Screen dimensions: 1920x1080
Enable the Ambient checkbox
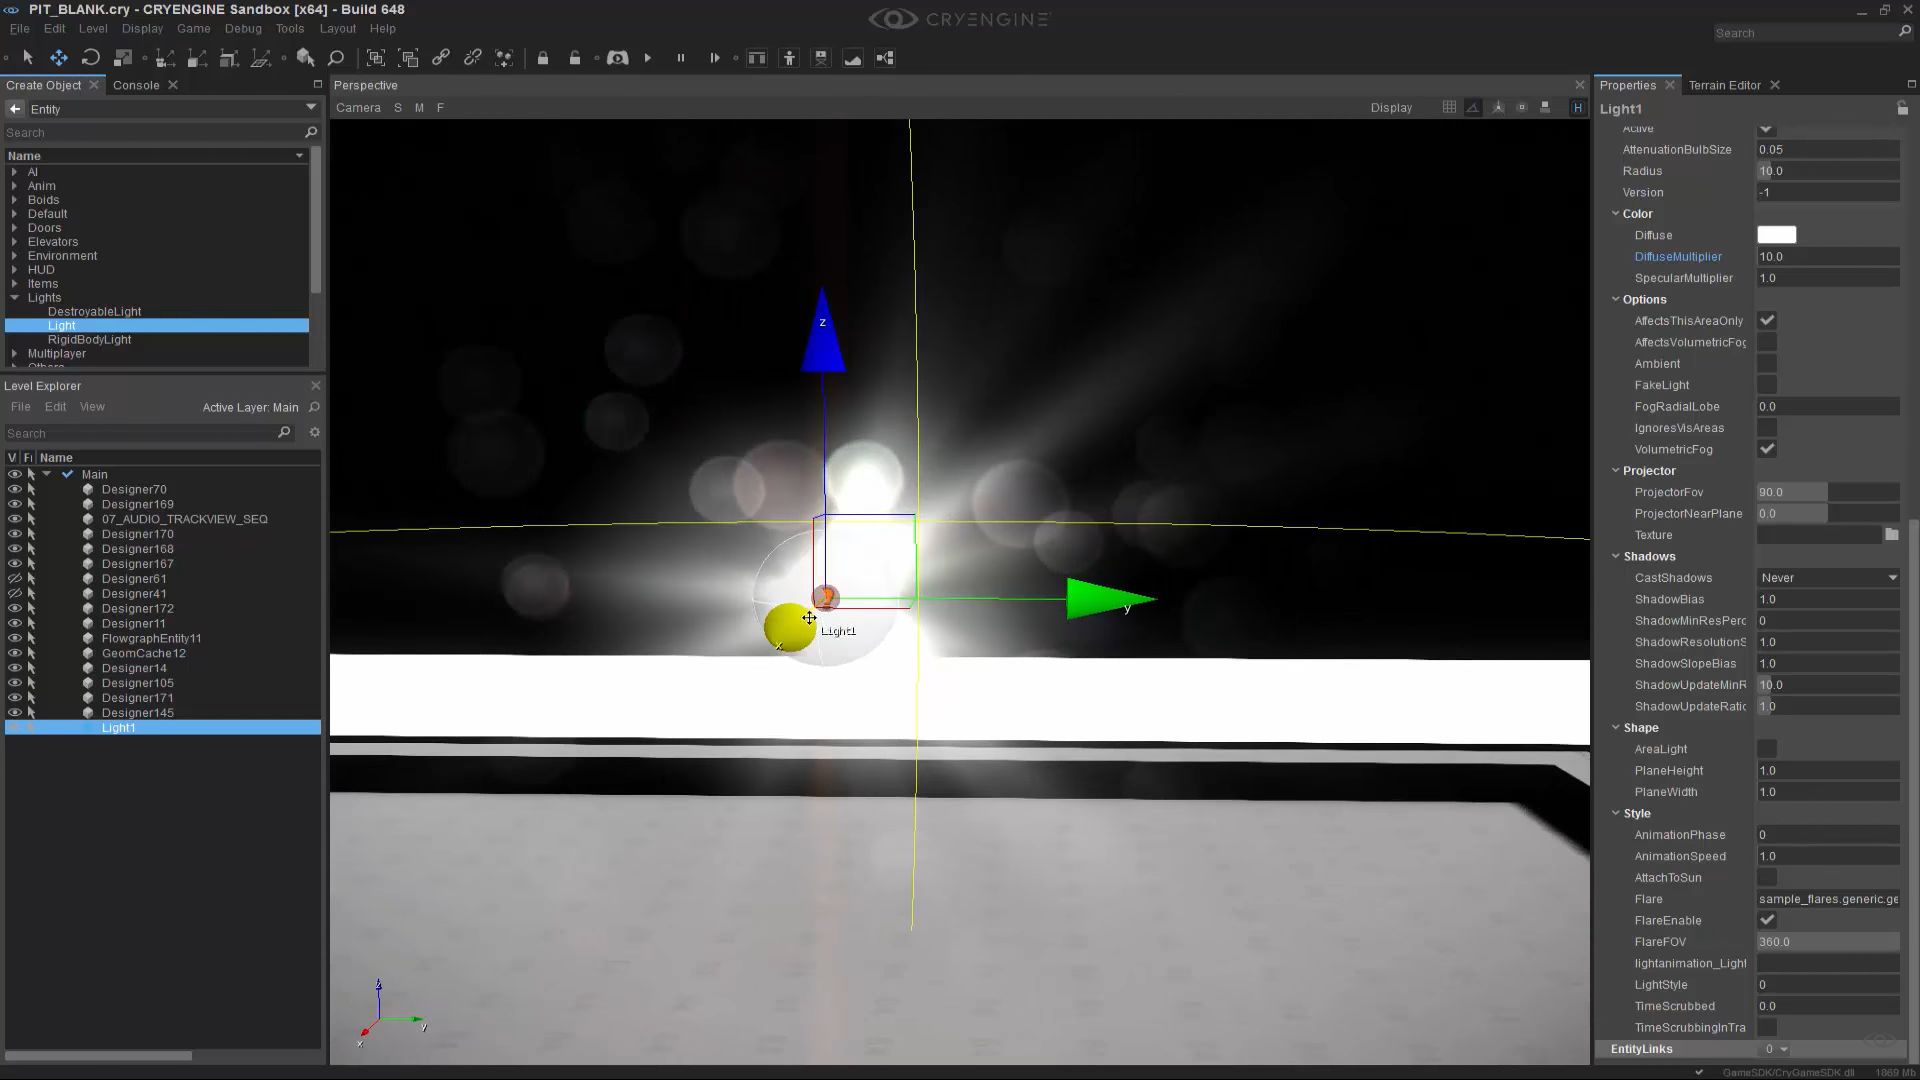(1767, 364)
